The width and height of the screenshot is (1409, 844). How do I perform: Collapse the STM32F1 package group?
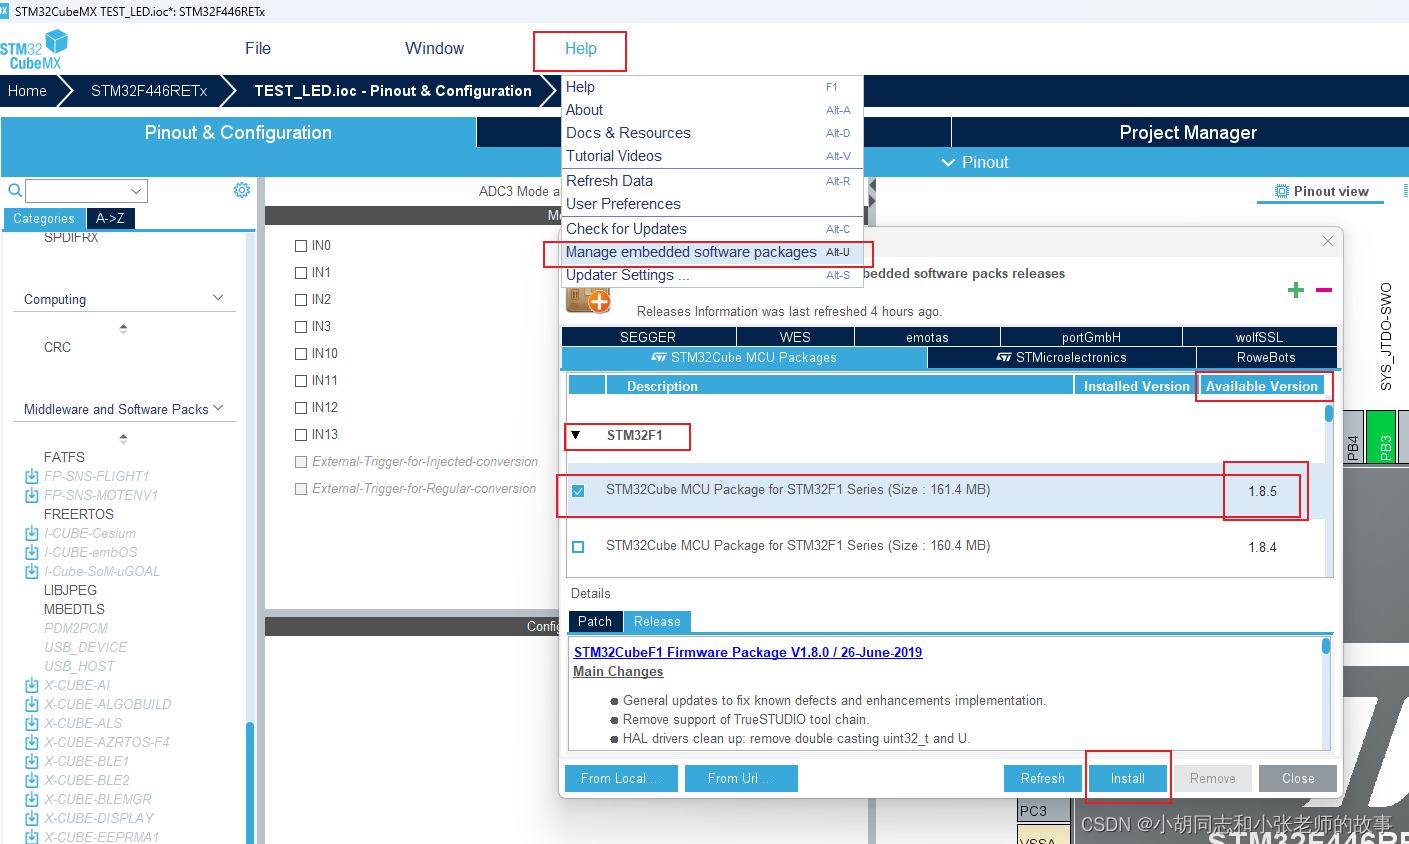(x=575, y=435)
